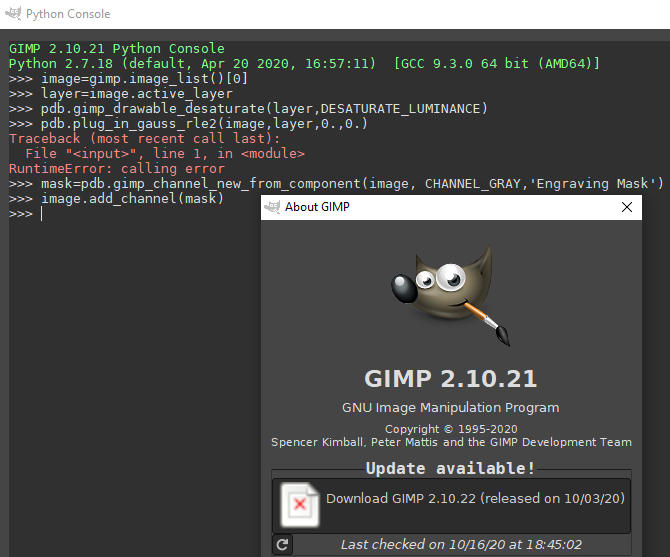Viewport: 670px width, 557px height.
Task: Click the 'layer=image.active_layer' console line
Action: coord(120,94)
